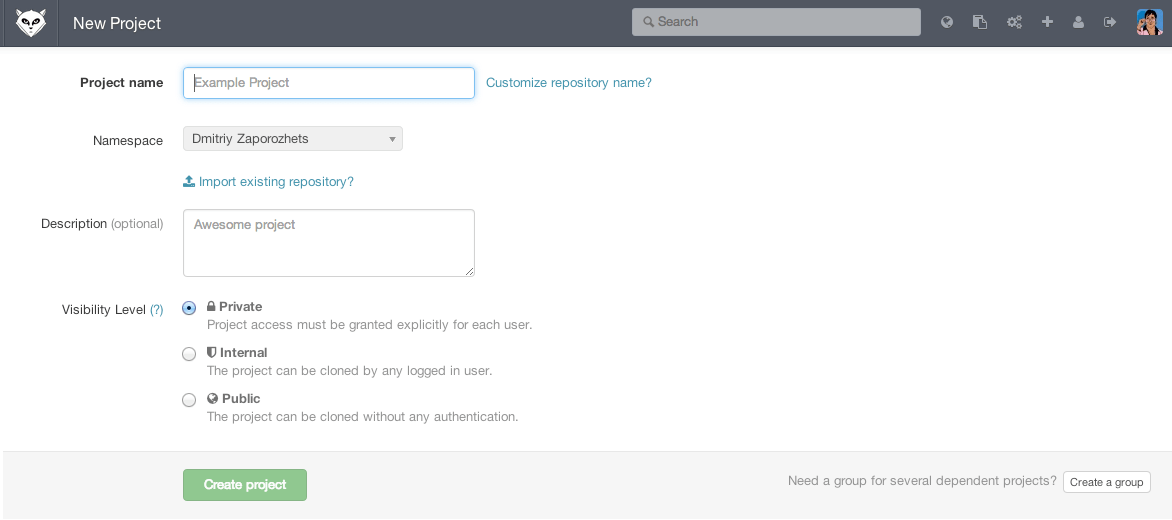Click the plus icon for new project
The height and width of the screenshot is (520, 1172).
pyautogui.click(x=1047, y=22)
